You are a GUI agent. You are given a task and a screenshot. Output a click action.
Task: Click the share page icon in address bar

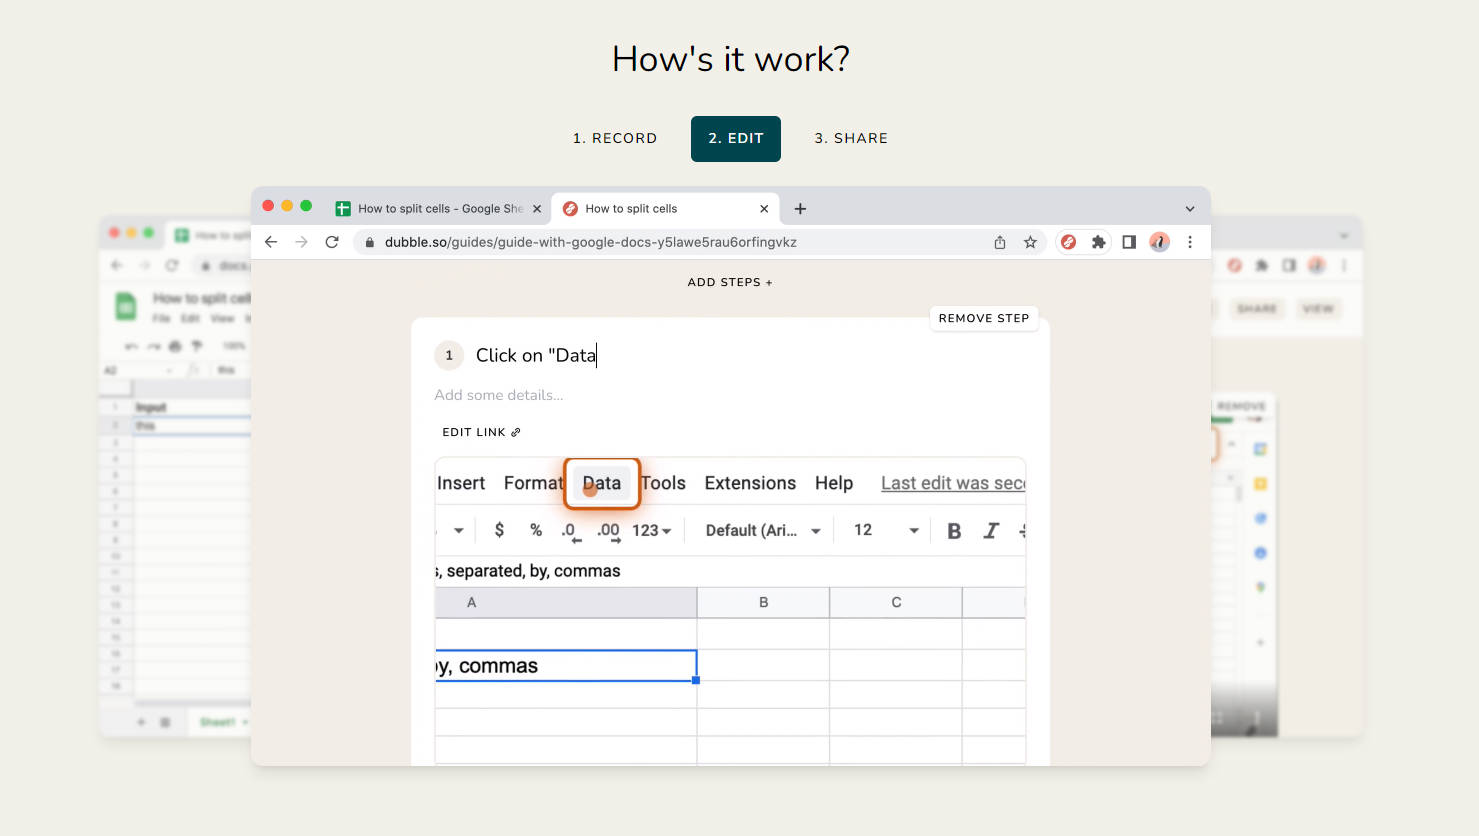[x=999, y=242]
